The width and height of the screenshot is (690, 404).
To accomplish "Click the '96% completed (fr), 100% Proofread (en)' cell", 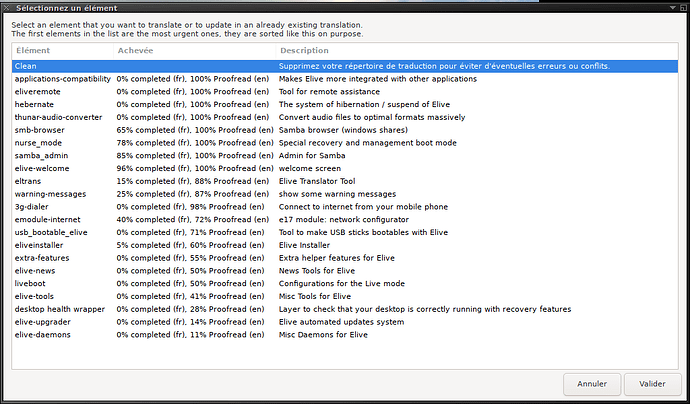I will pos(195,169).
